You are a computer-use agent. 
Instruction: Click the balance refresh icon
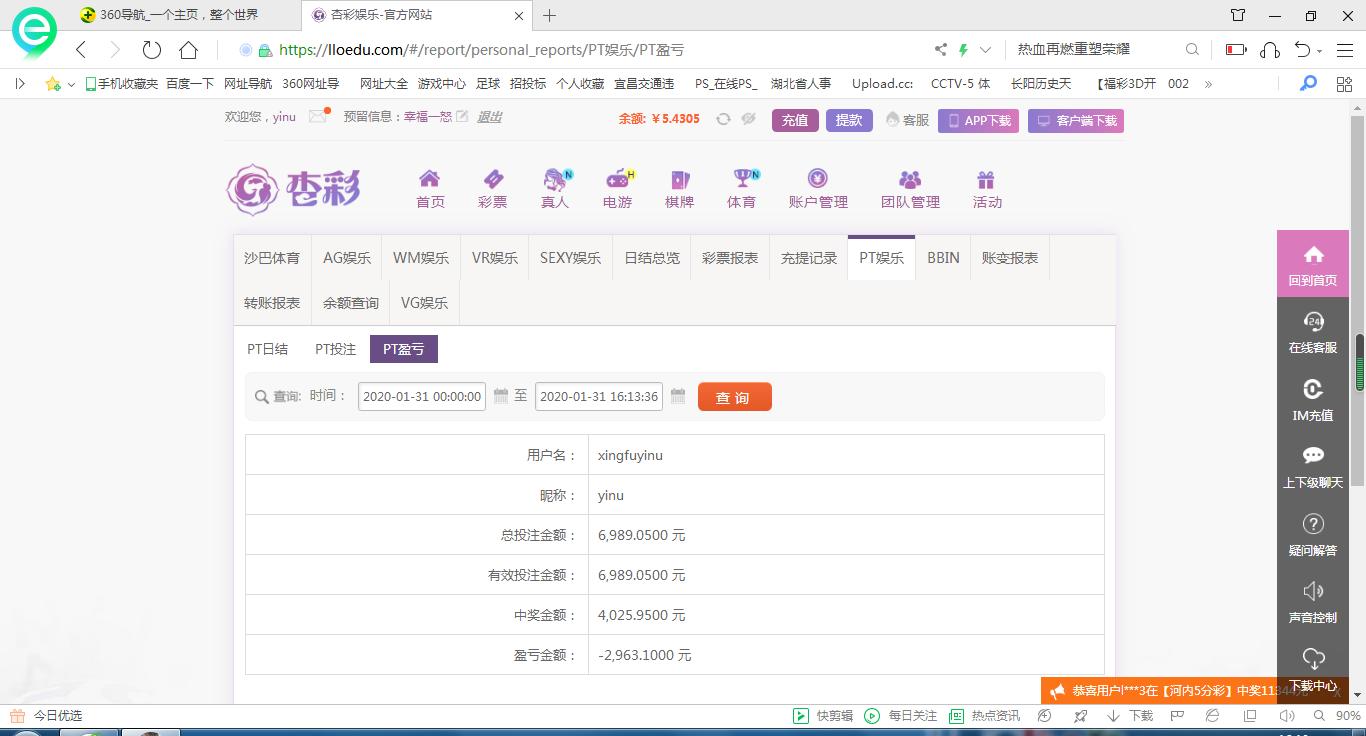(723, 119)
